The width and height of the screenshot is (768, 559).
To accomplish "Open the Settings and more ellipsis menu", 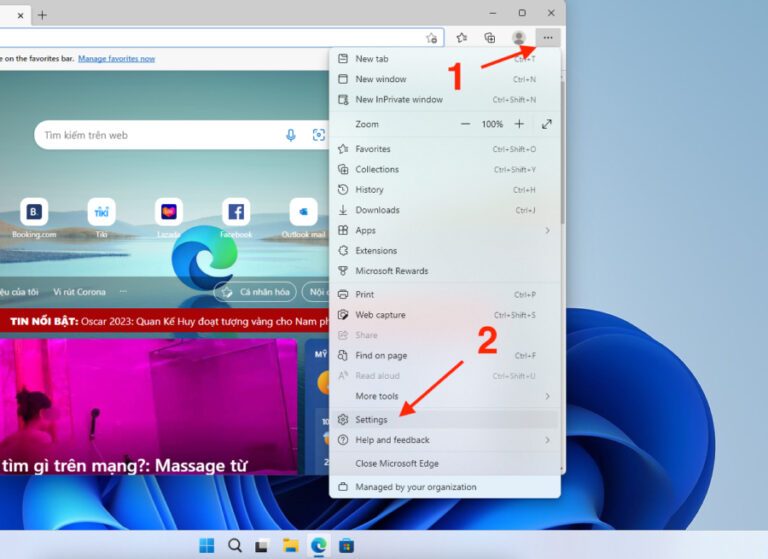I will (548, 38).
